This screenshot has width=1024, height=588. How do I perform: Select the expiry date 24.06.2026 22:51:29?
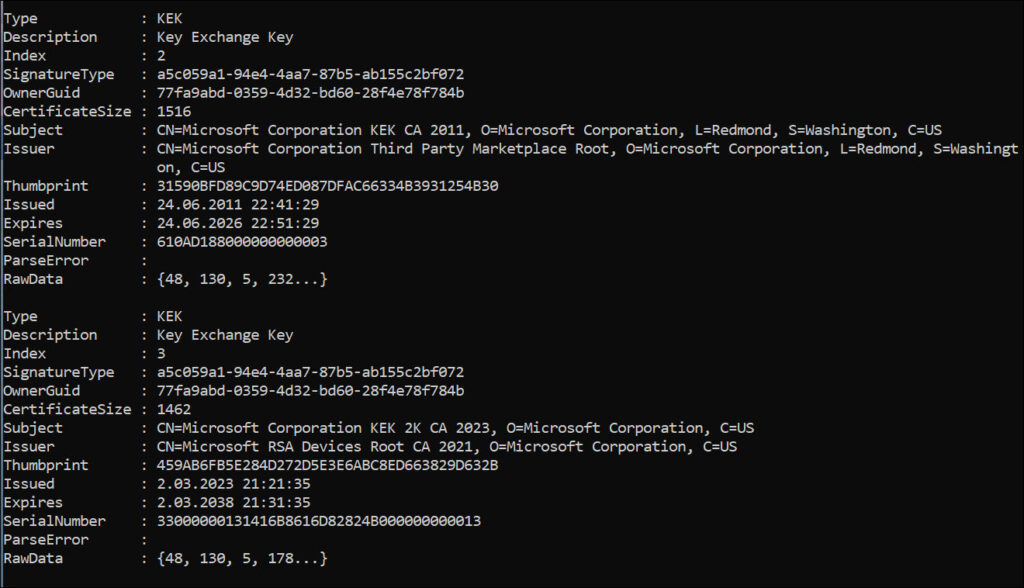pyautogui.click(x=238, y=223)
